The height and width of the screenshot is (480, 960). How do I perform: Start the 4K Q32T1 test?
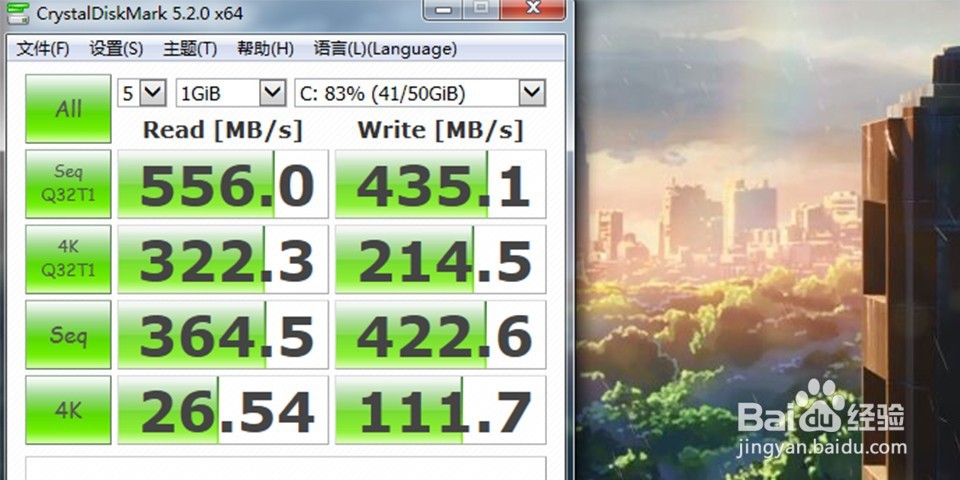pos(68,259)
